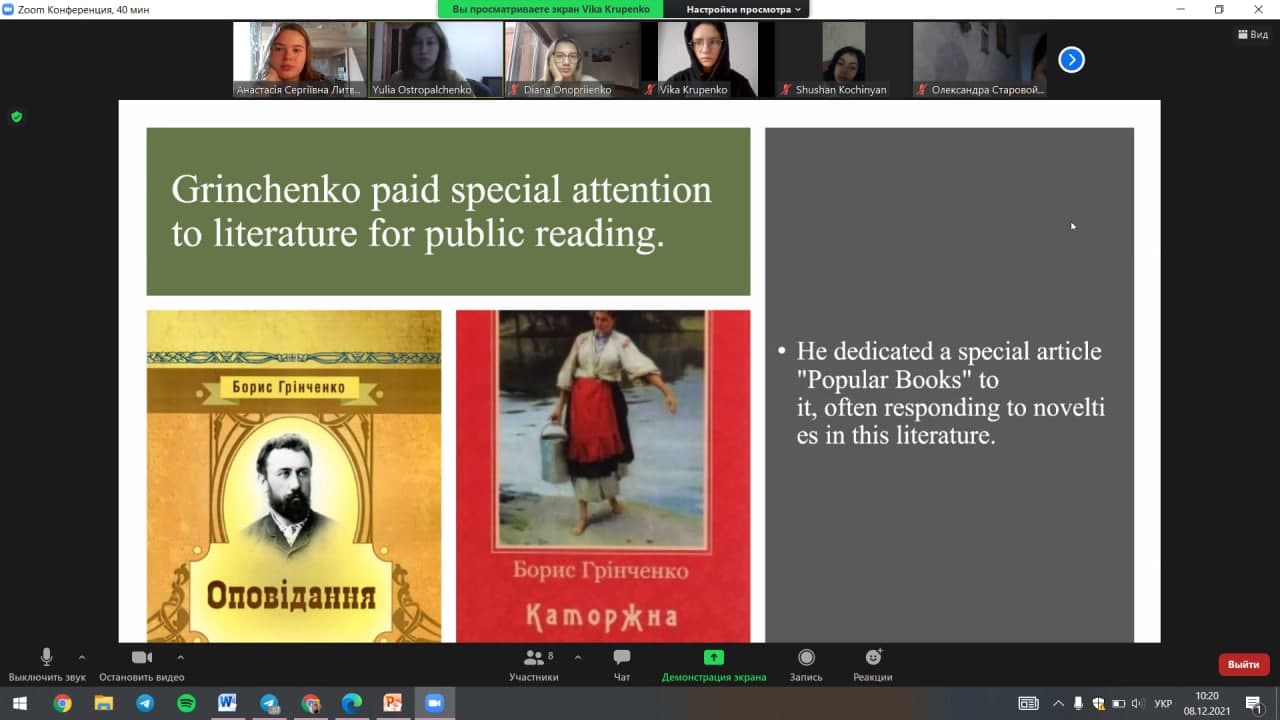Screen dimensions: 1280x720
Task: Select Vika Krupenko's video thumbnail
Action: pos(708,59)
